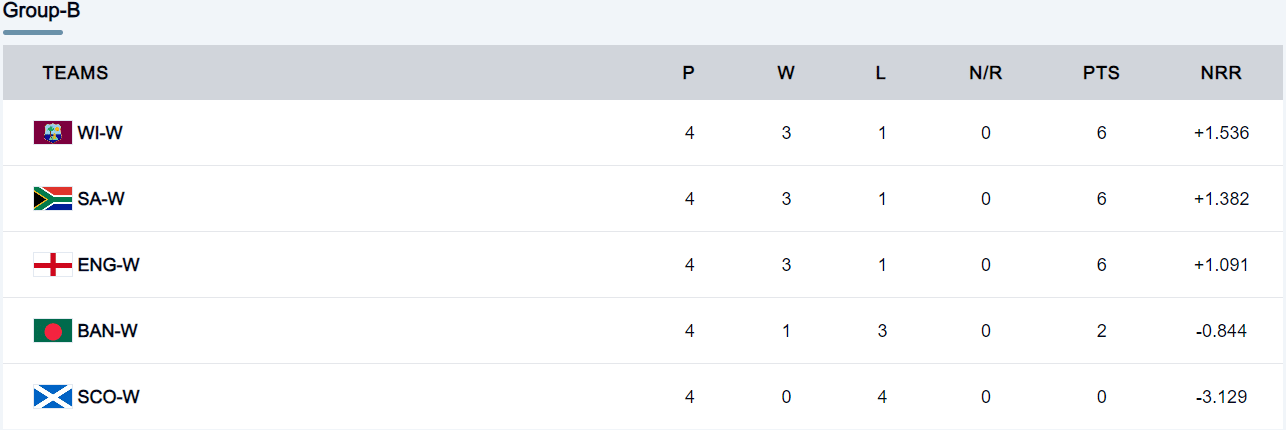Click the TEAMS column header
The height and width of the screenshot is (430, 1286).
click(75, 73)
